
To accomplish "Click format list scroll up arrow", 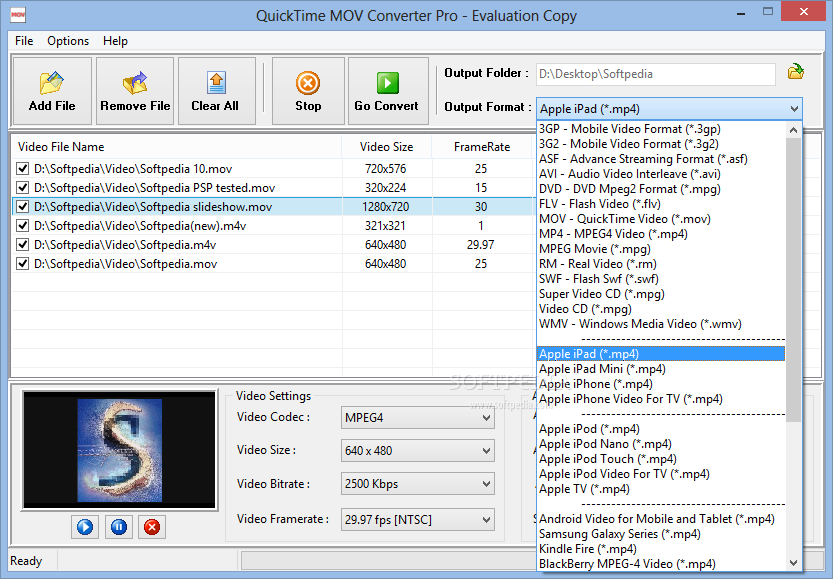I will (x=793, y=130).
